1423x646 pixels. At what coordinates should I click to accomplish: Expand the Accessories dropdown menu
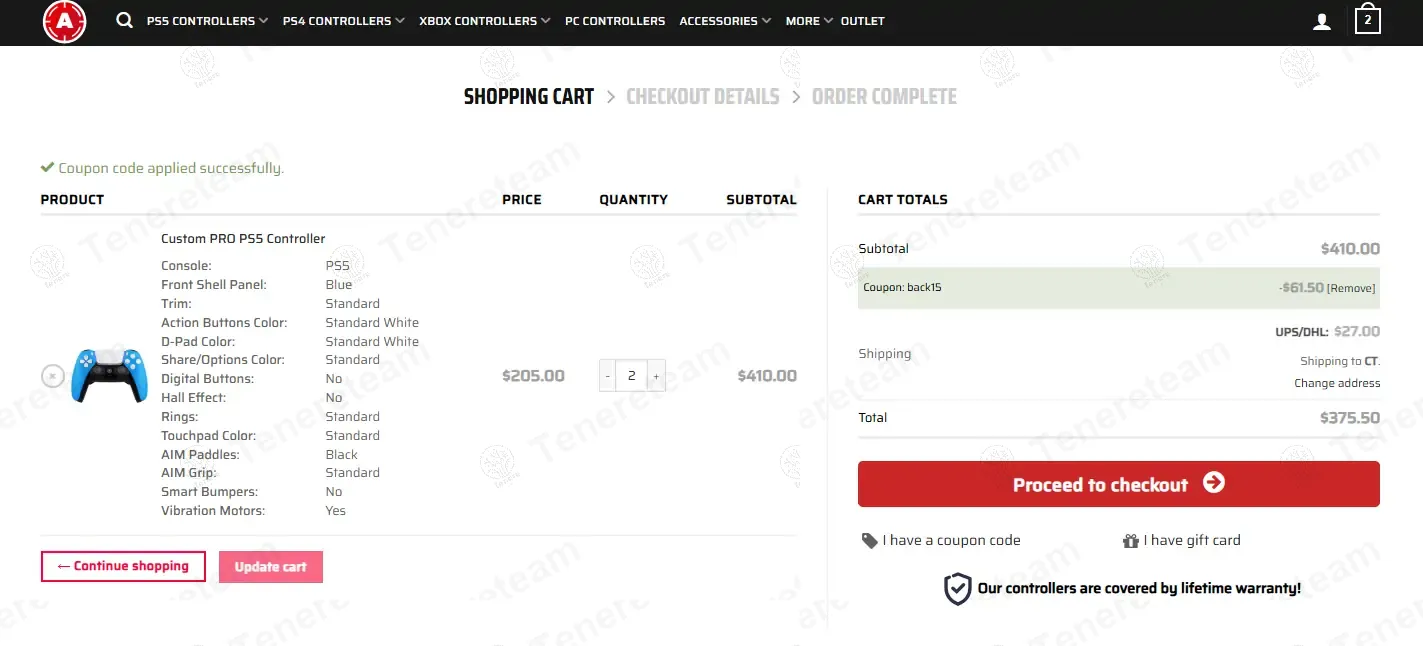click(x=725, y=21)
